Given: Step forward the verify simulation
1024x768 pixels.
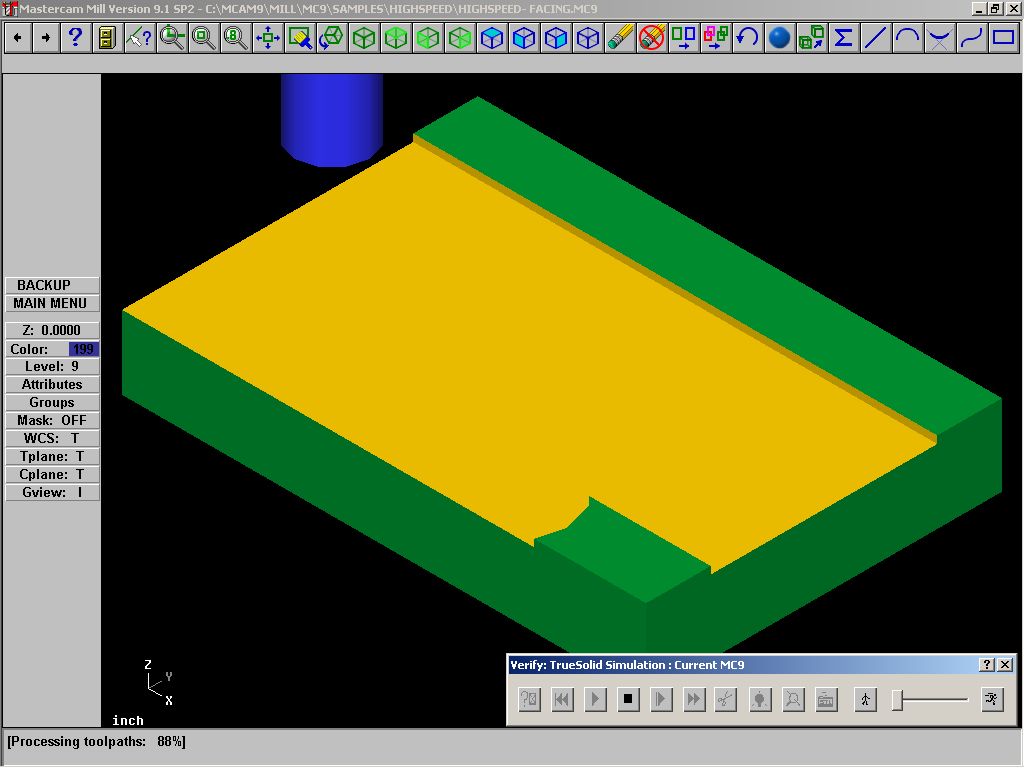Looking at the screenshot, I should pos(661,699).
